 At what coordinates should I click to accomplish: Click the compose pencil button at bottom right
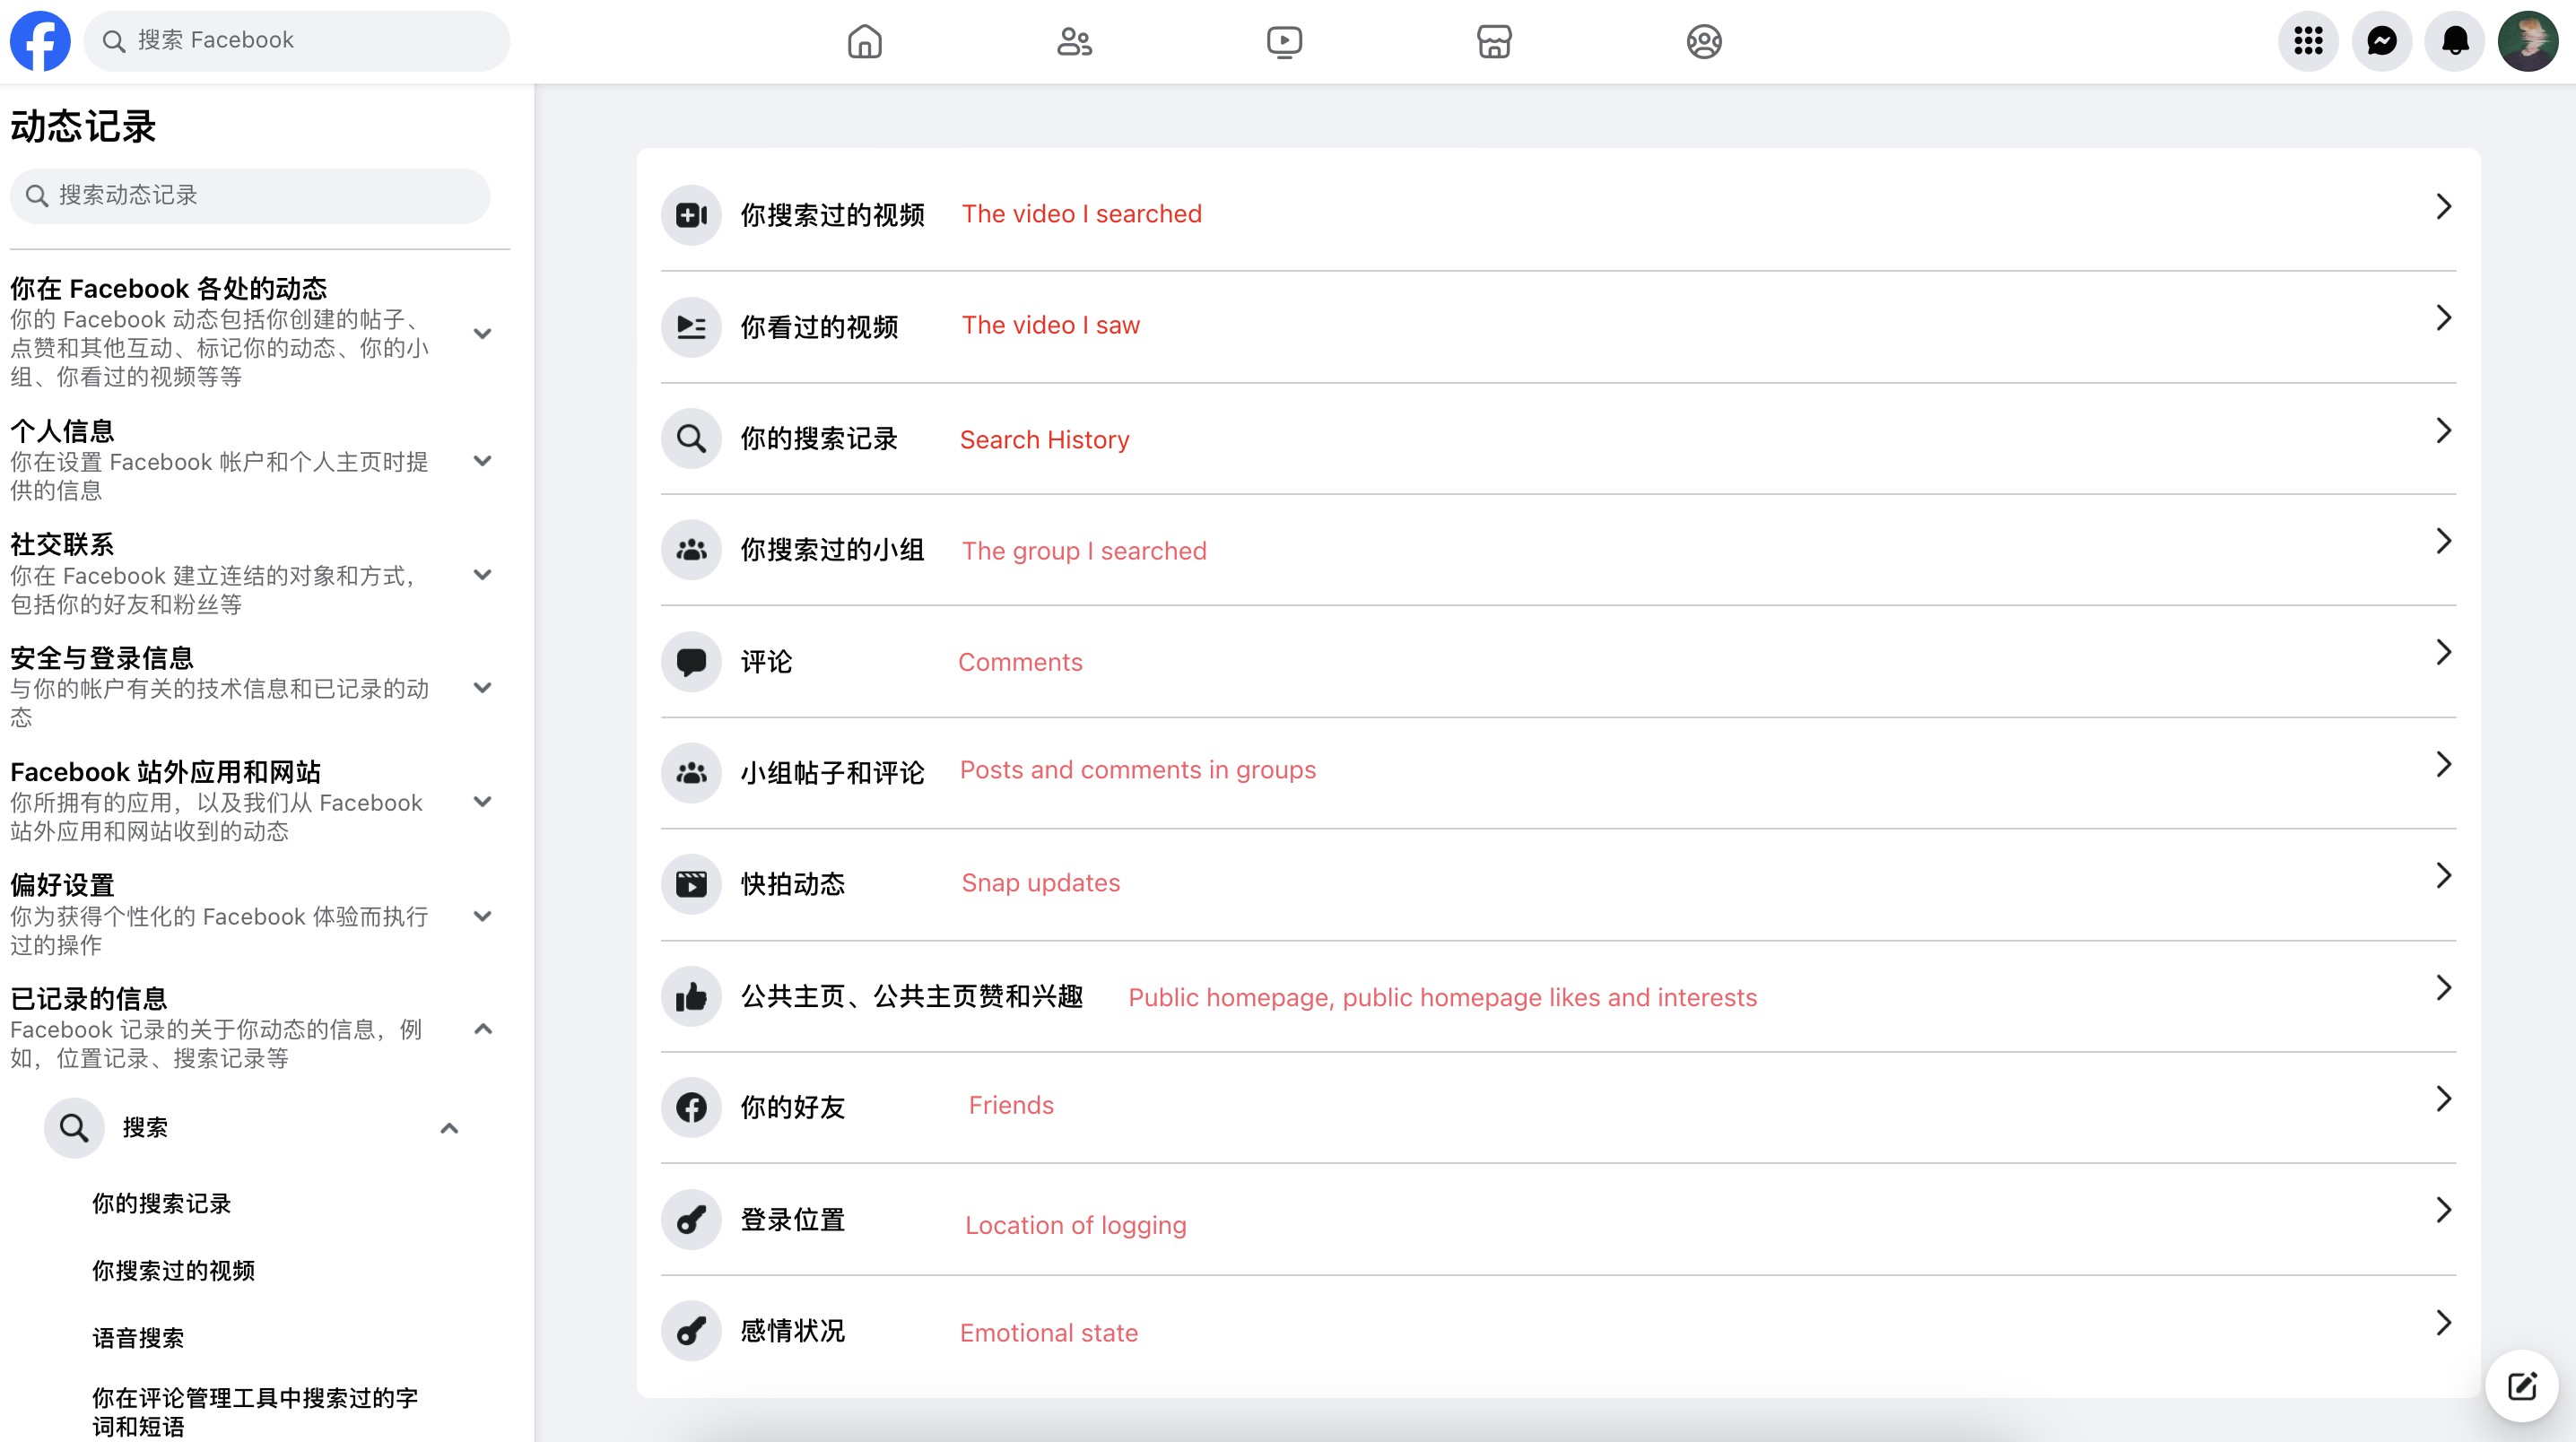click(x=2522, y=1386)
